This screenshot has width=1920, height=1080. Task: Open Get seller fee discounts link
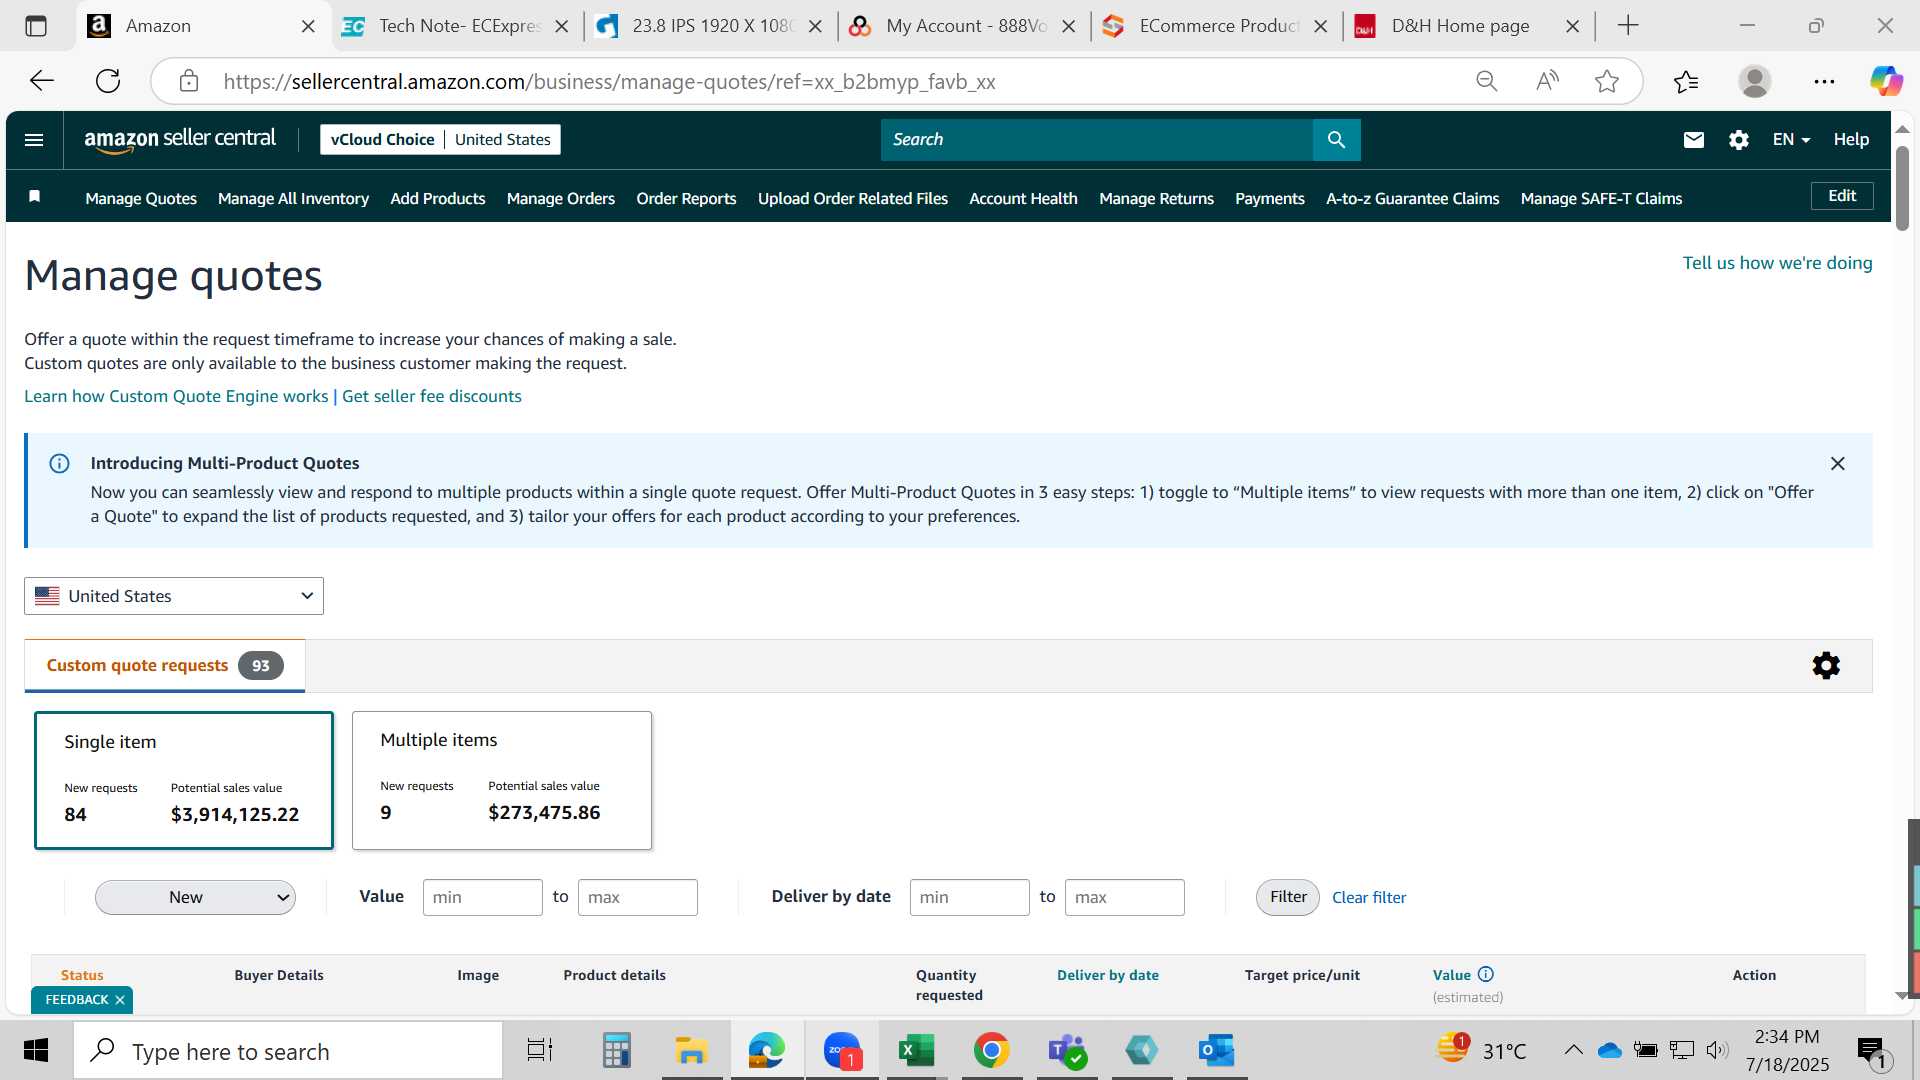432,396
